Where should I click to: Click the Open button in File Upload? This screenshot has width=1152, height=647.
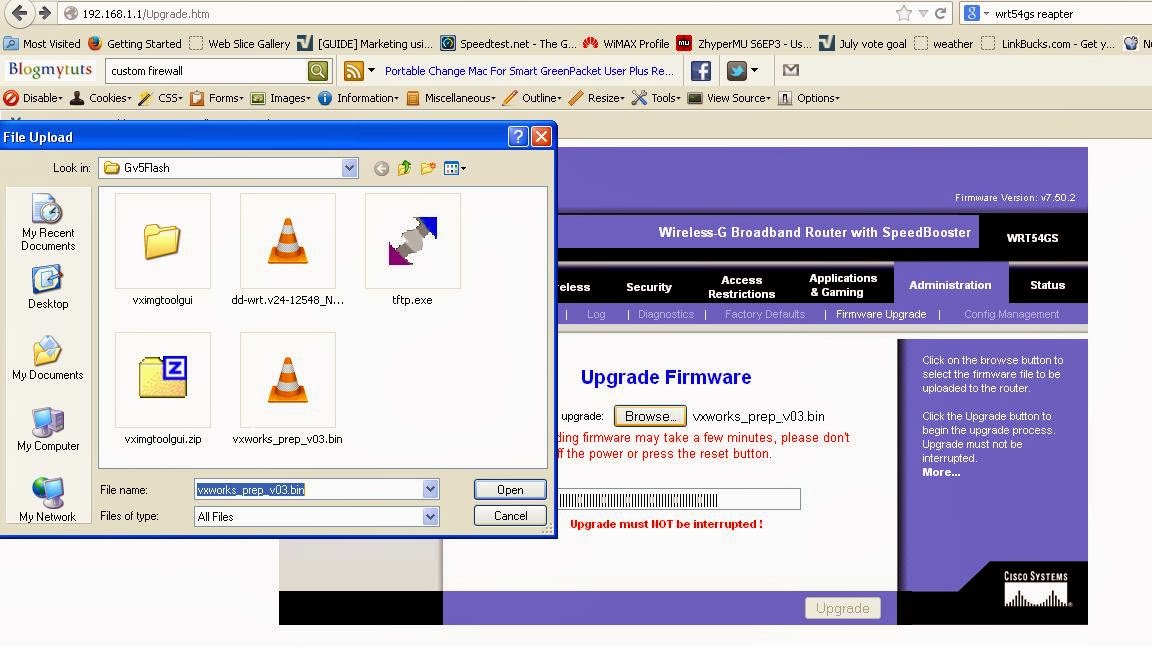(x=510, y=490)
